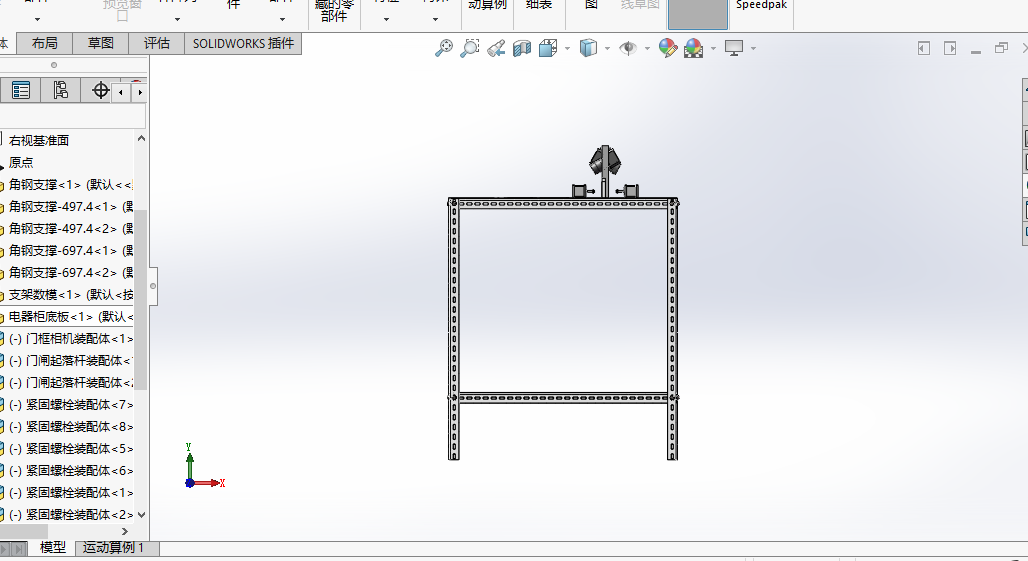This screenshot has height=561, width=1028.
Task: Click the Display Style cube icon
Action: click(x=588, y=48)
